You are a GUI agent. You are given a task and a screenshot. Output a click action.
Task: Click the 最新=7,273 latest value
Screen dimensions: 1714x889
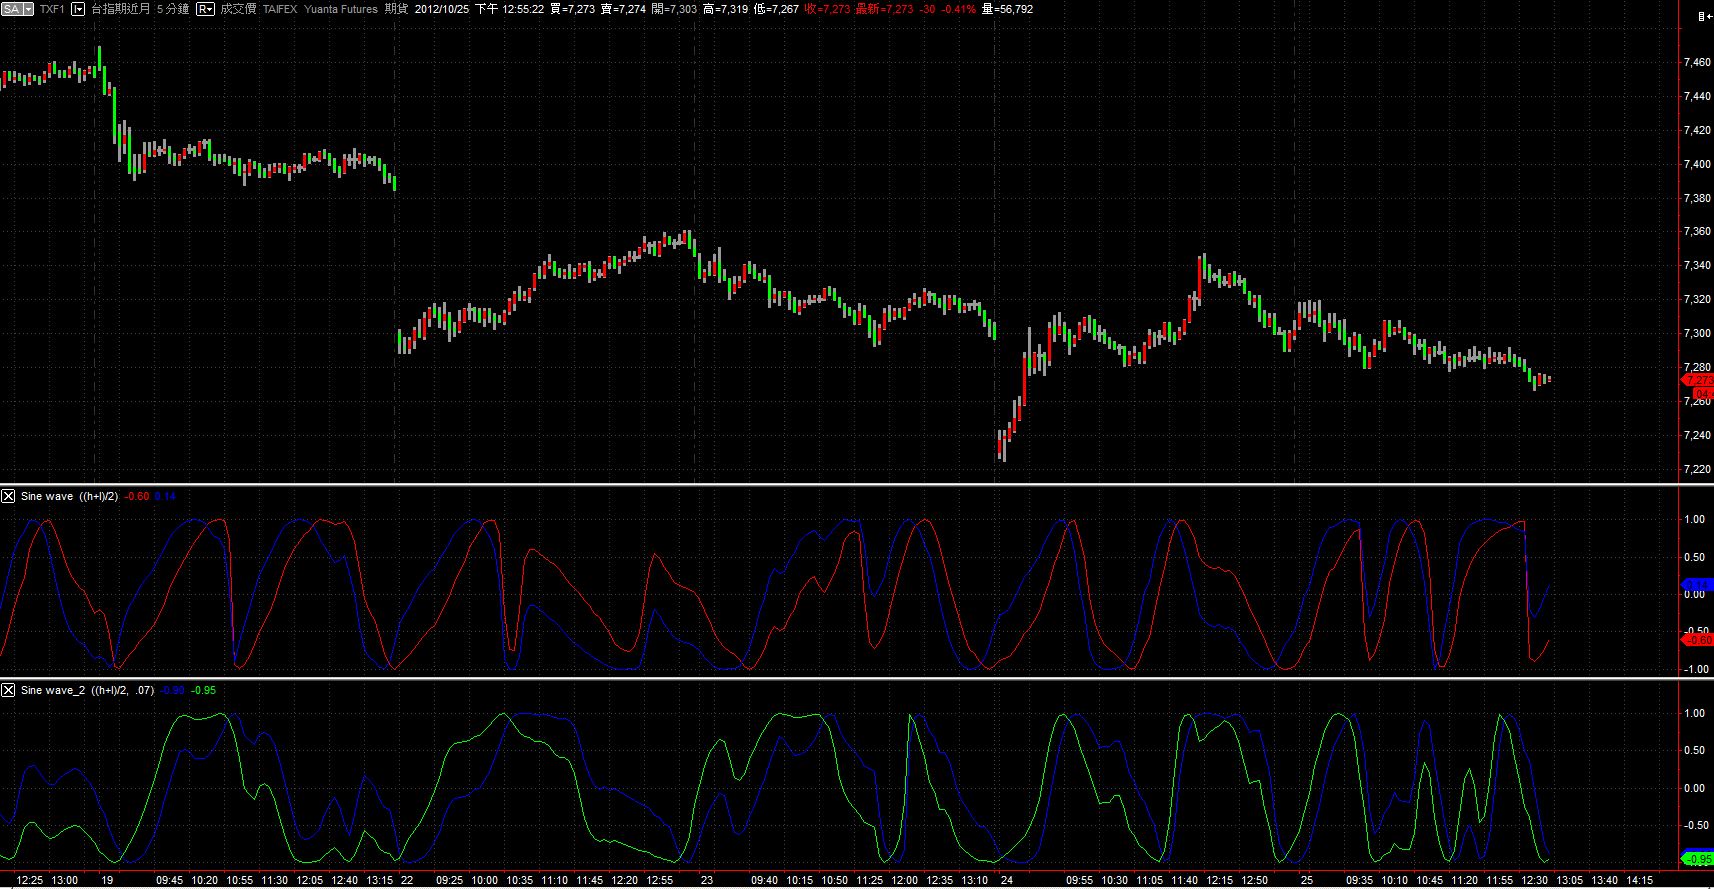click(x=884, y=9)
